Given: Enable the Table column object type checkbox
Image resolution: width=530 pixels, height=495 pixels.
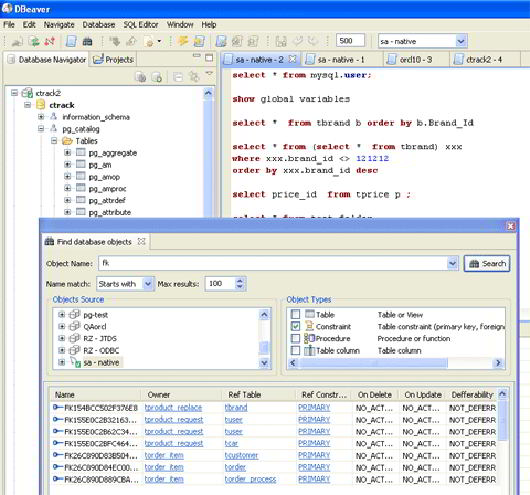Looking at the screenshot, I should click(x=295, y=350).
